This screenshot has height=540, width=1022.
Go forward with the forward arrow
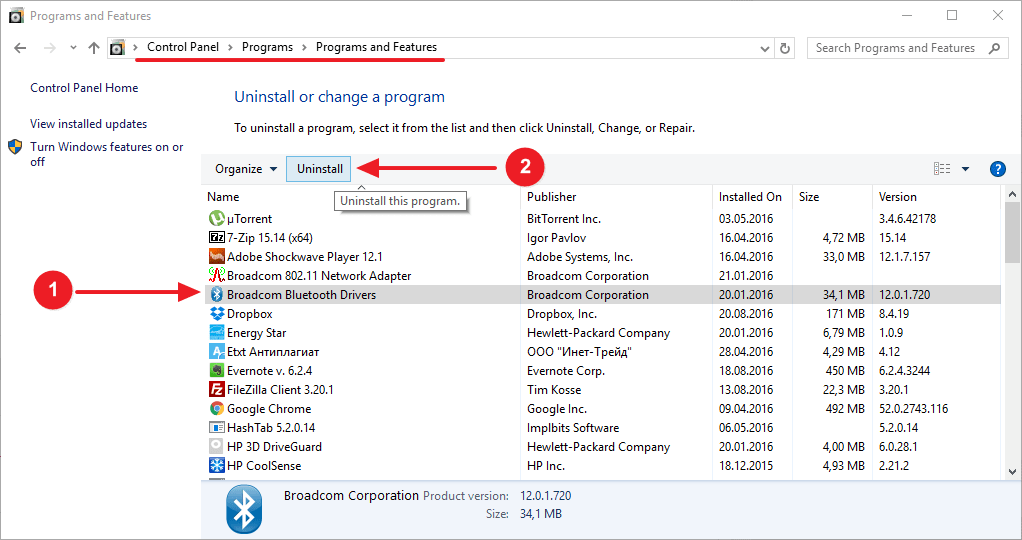click(50, 48)
